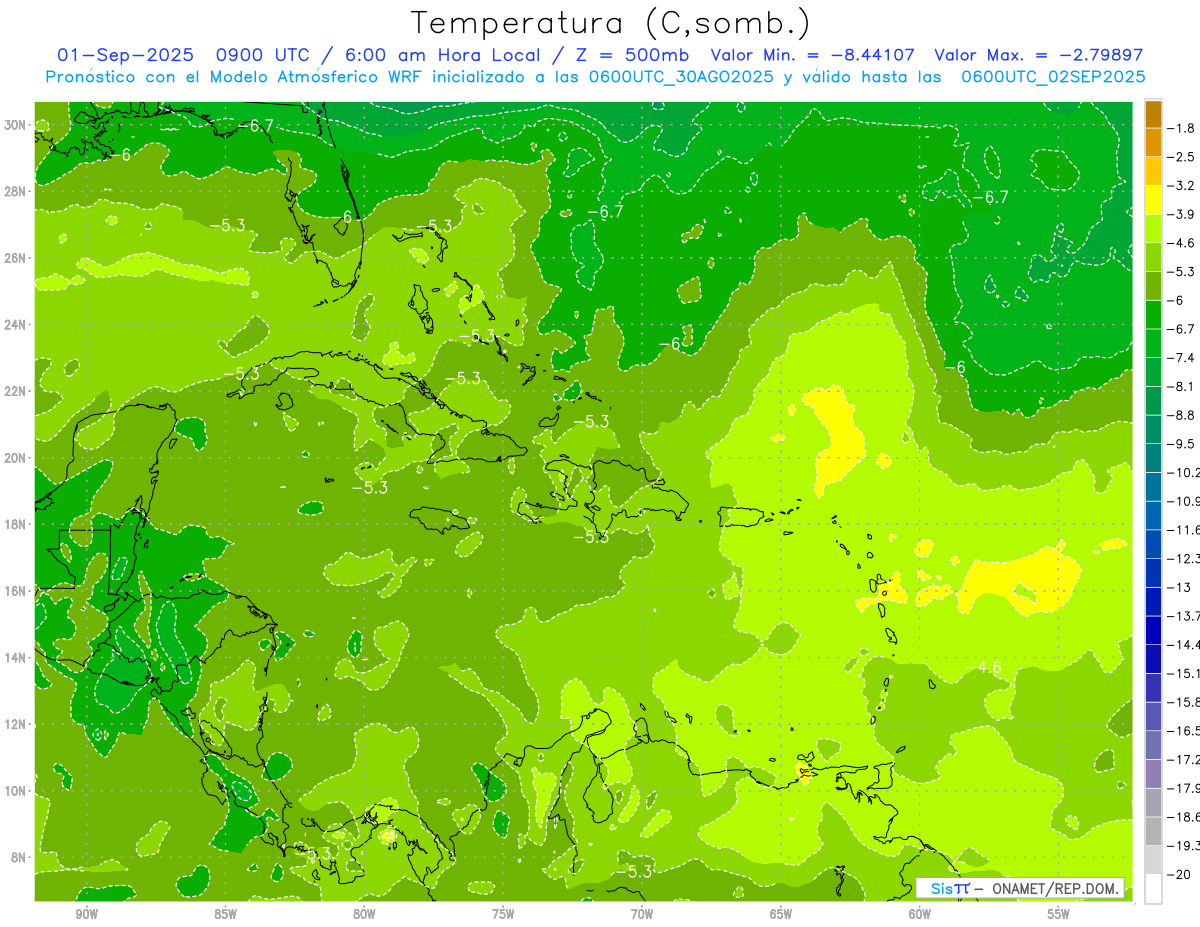Click the "70W" longitude axis label
The height and width of the screenshot is (927, 1200).
click(x=642, y=914)
